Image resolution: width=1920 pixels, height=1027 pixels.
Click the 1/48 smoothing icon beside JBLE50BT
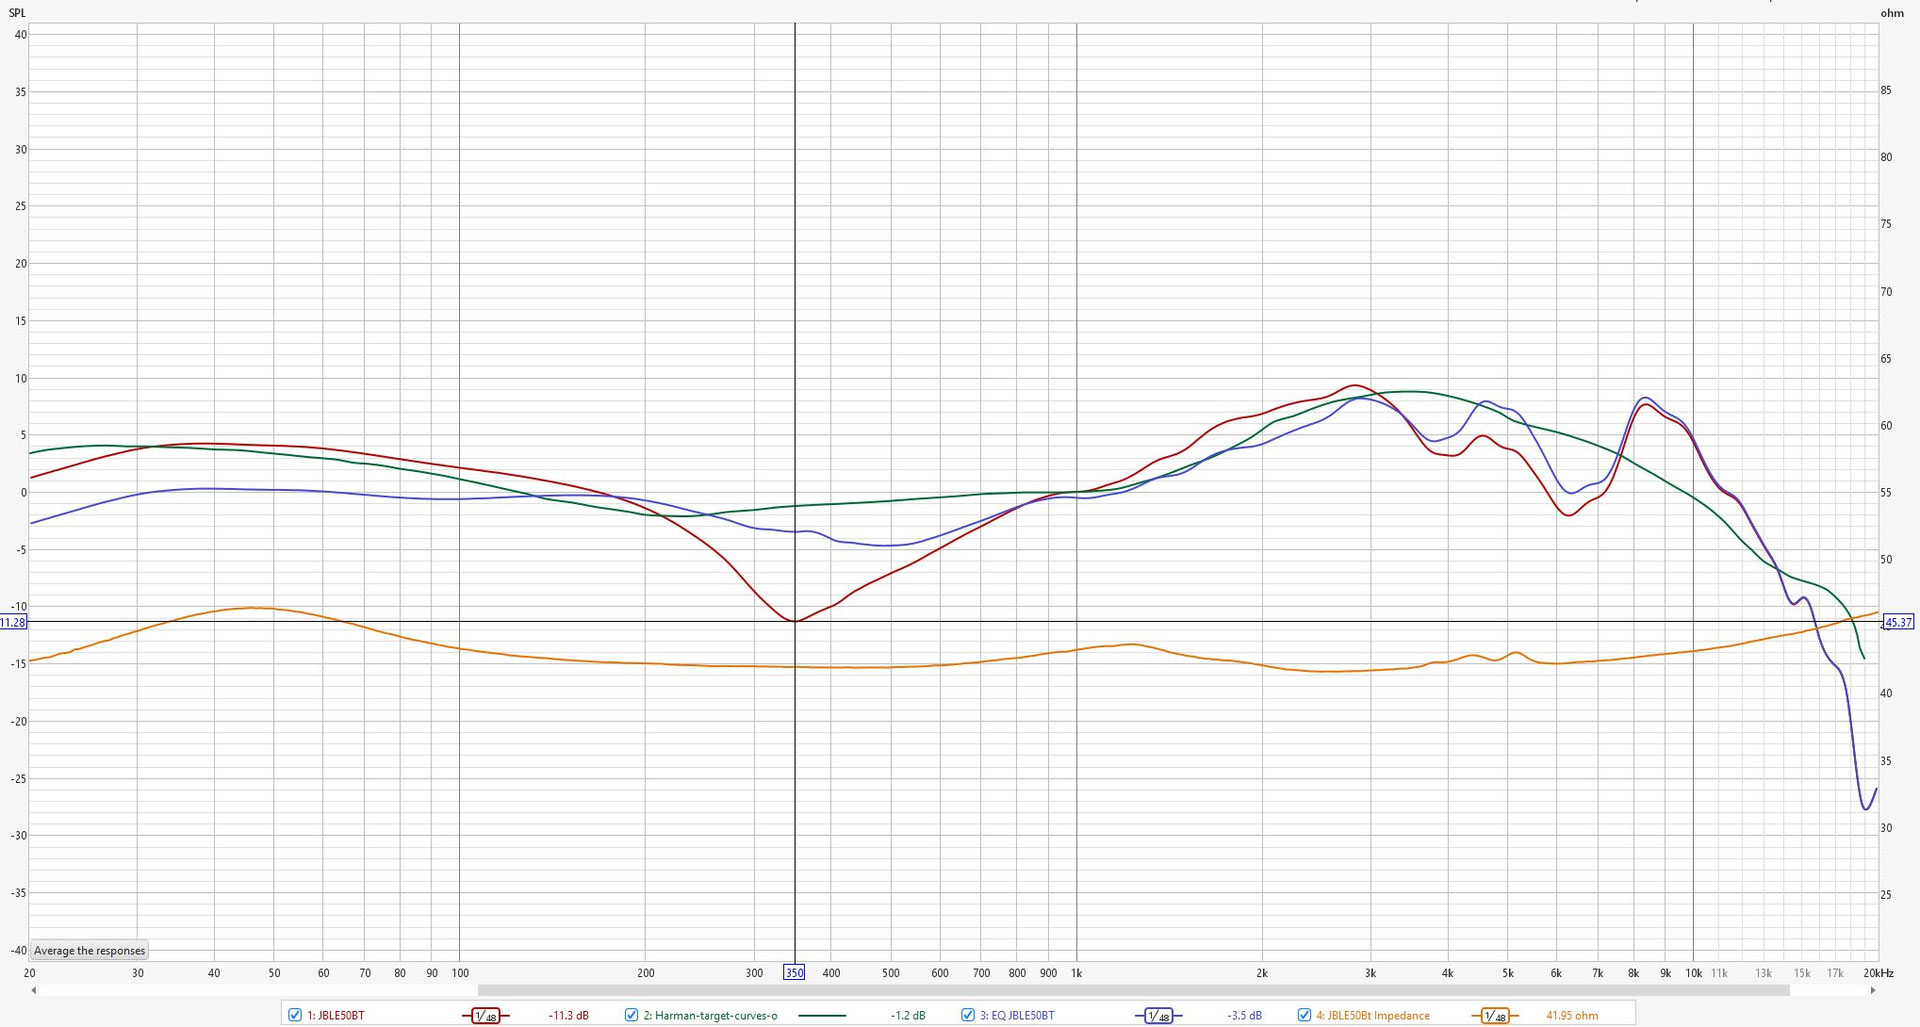click(487, 1015)
